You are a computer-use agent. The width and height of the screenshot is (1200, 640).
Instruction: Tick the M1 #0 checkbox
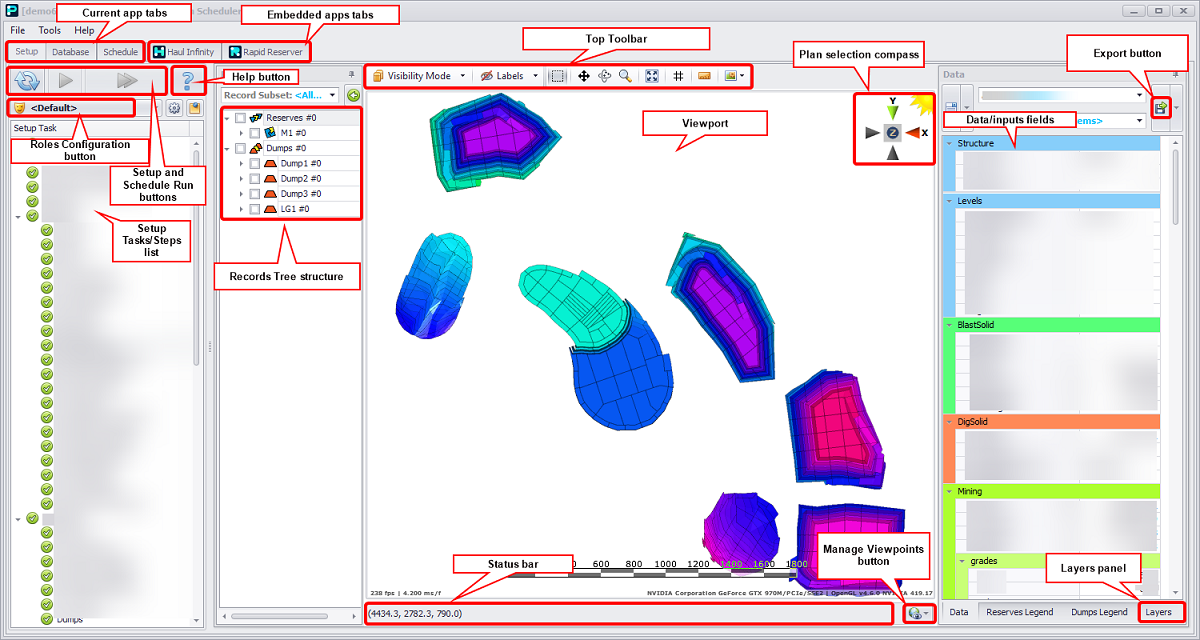click(x=255, y=133)
